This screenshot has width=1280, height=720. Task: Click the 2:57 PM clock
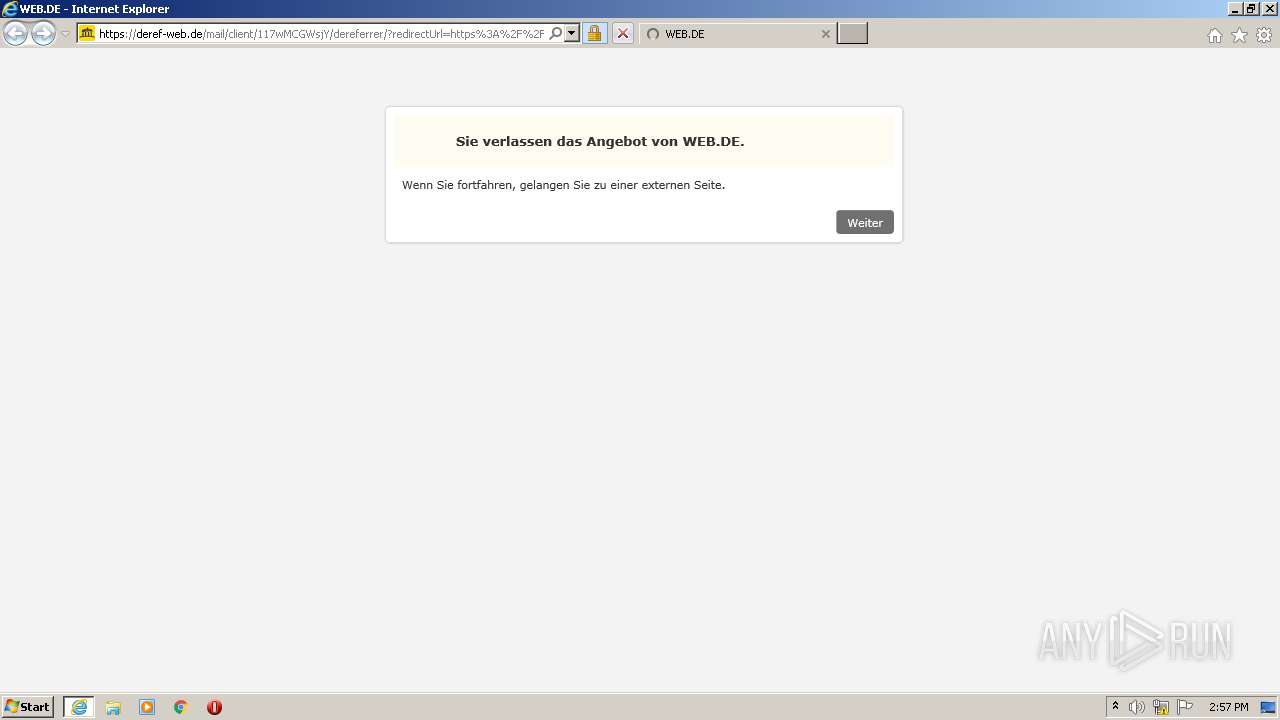point(1228,707)
